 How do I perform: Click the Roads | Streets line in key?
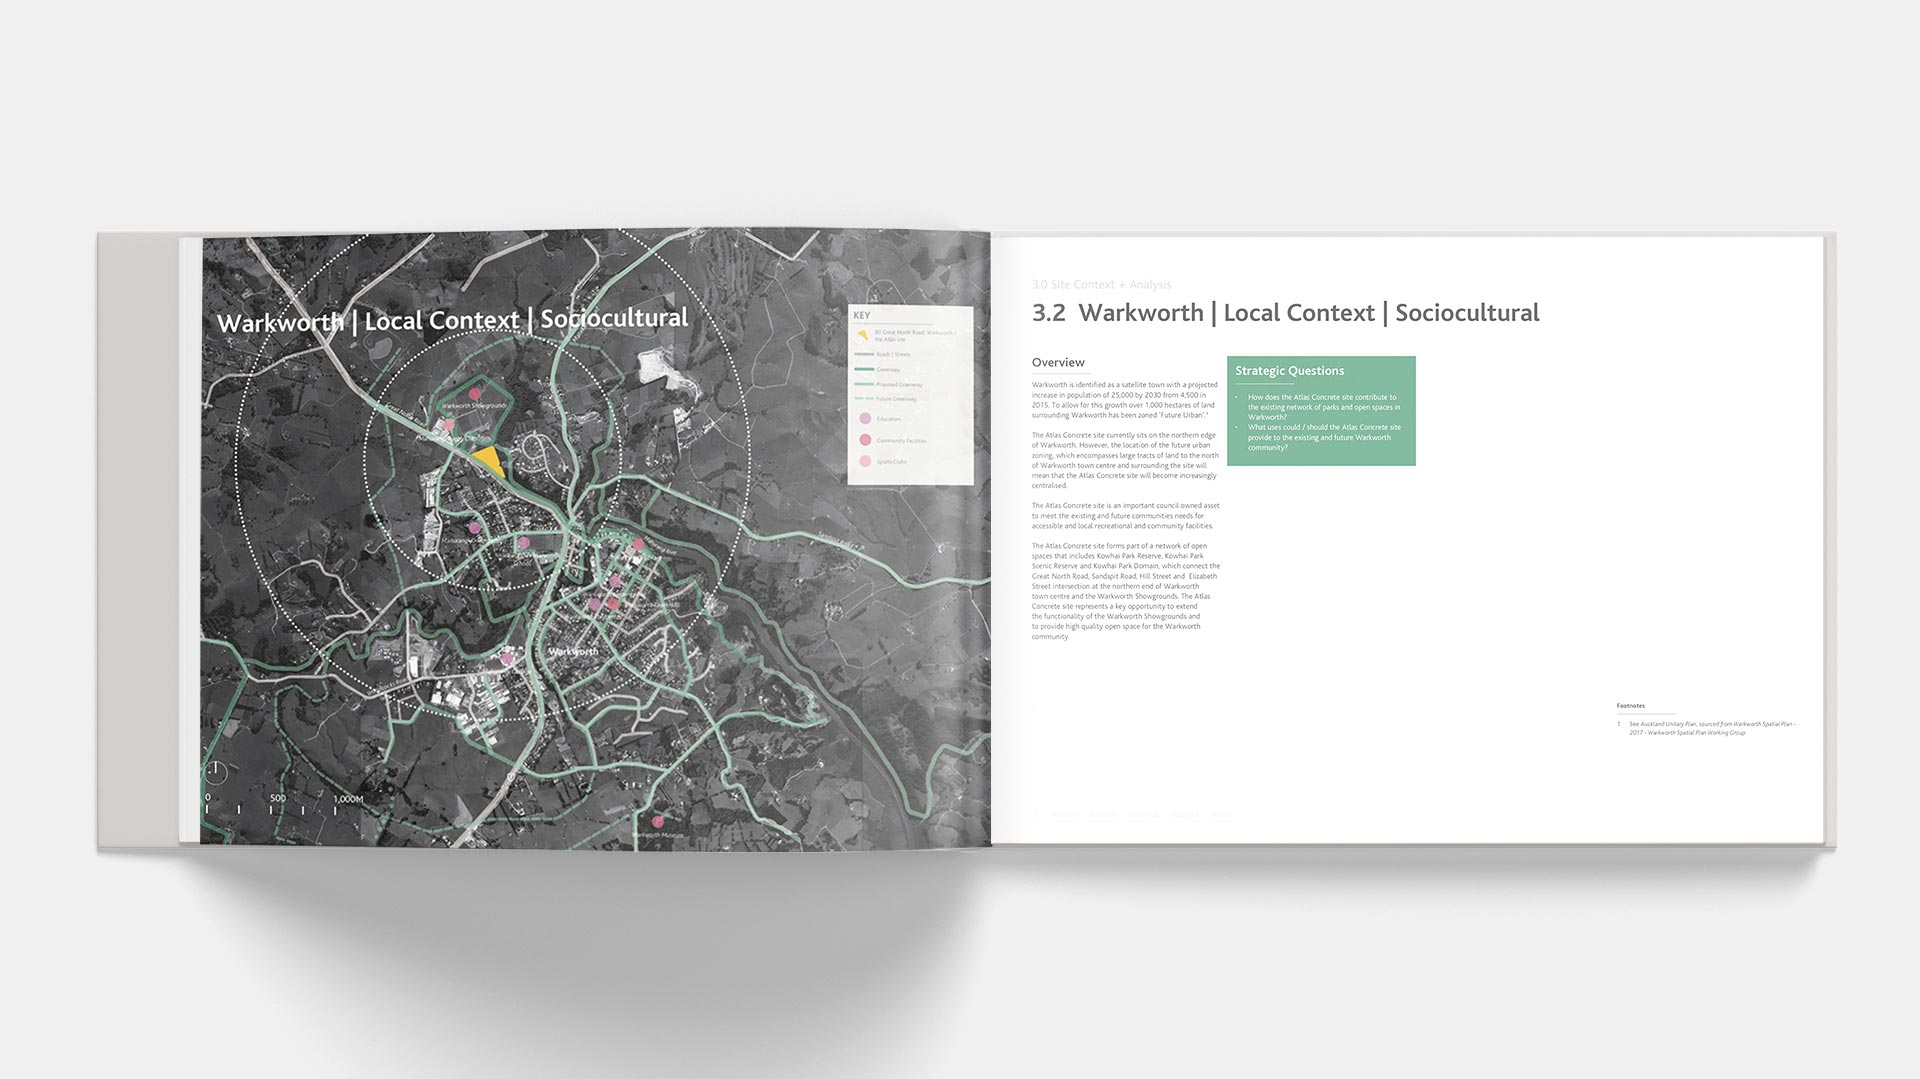pyautogui.click(x=862, y=354)
